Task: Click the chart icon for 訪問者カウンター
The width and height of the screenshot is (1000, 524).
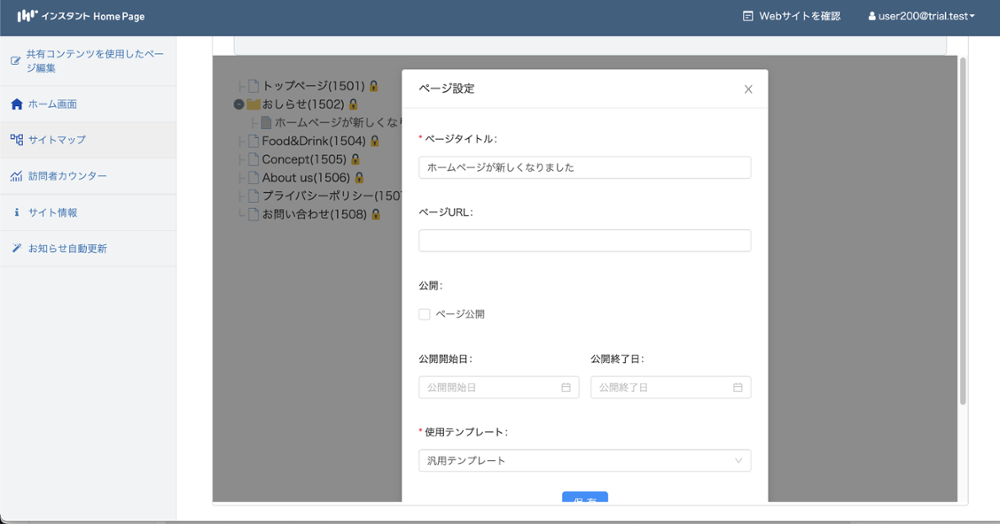Action: click(16, 177)
